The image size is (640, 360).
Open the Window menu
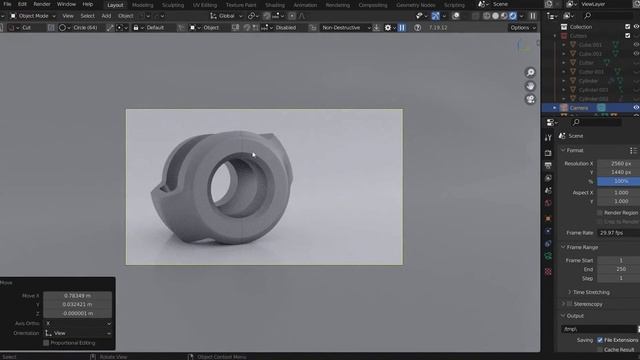click(66, 4)
